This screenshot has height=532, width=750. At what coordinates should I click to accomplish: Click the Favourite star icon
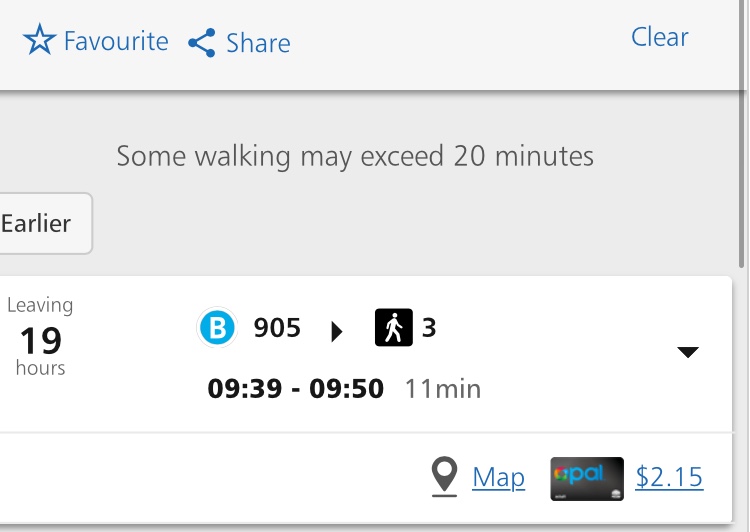39,42
